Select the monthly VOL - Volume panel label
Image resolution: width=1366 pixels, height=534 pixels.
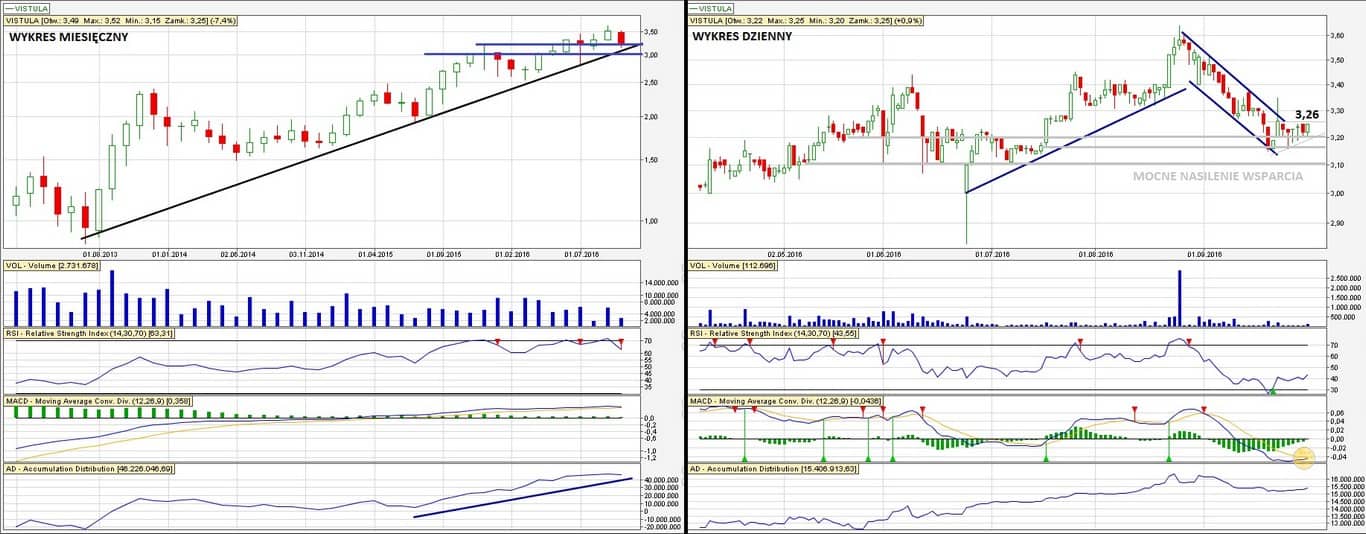pos(65,266)
